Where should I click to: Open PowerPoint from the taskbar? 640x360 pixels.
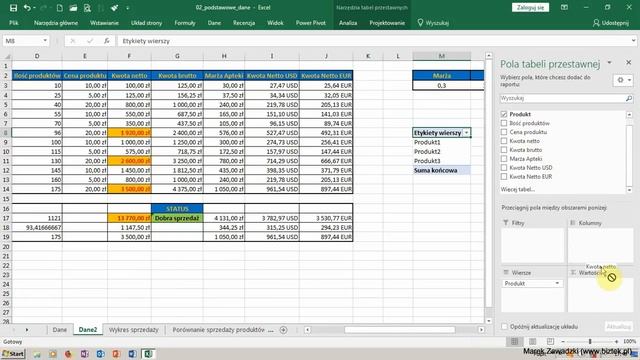[116, 354]
